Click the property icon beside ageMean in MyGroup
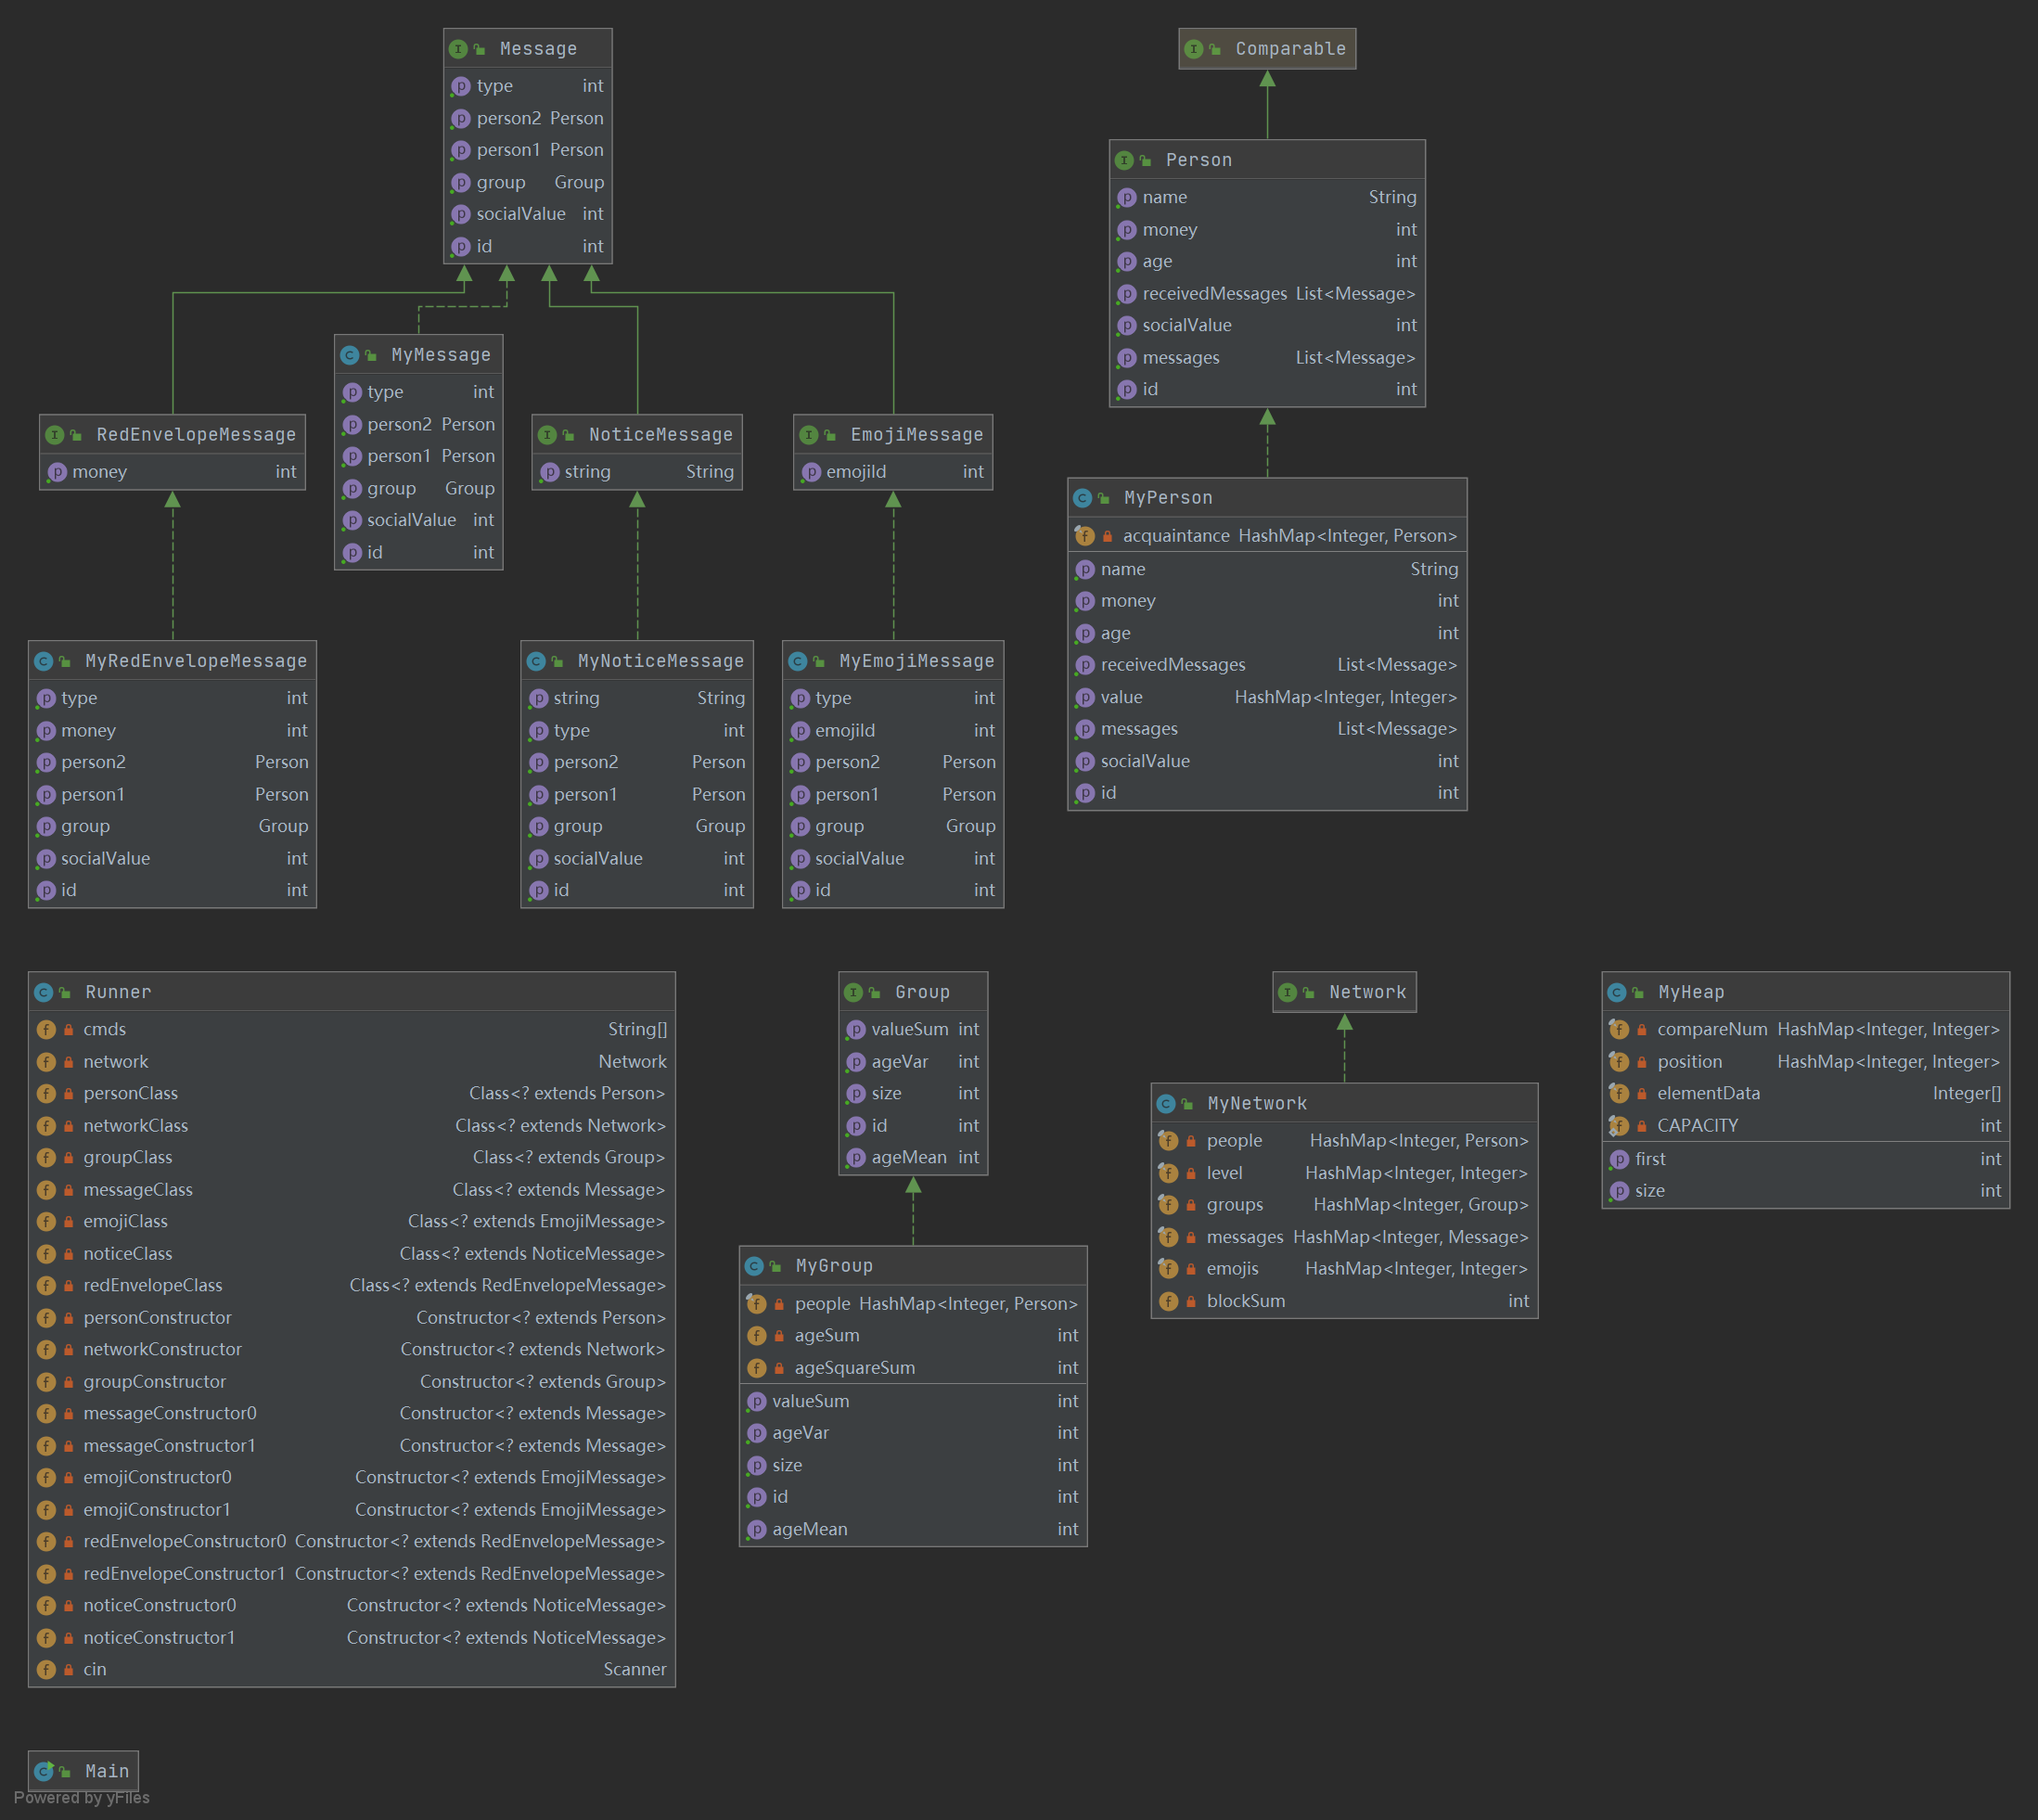Image resolution: width=2038 pixels, height=1820 pixels. [x=757, y=1529]
